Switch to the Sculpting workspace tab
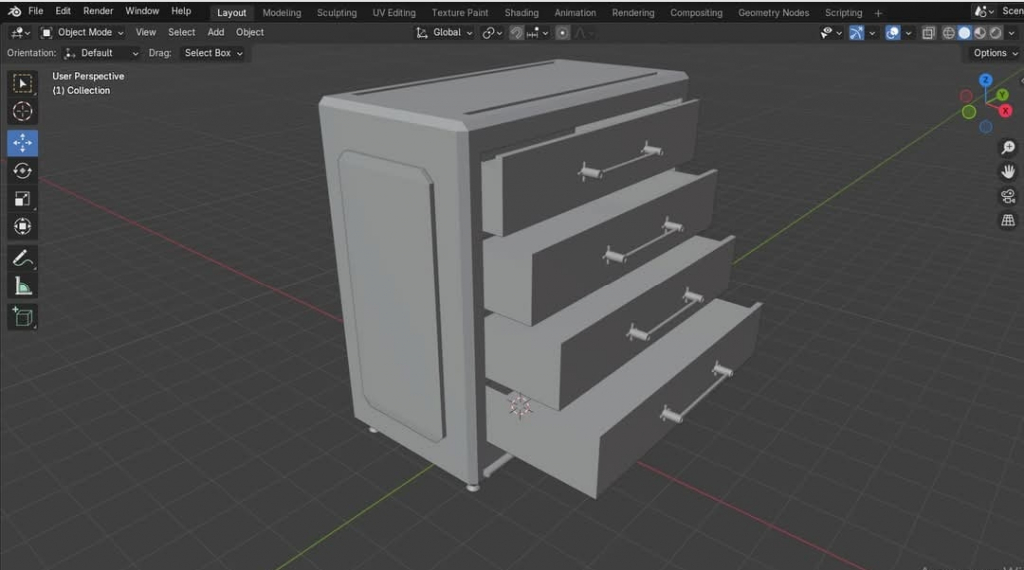Image resolution: width=1024 pixels, height=570 pixels. [x=336, y=13]
